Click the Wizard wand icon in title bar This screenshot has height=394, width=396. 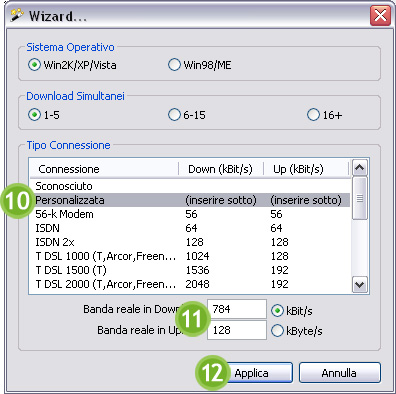coord(17,15)
